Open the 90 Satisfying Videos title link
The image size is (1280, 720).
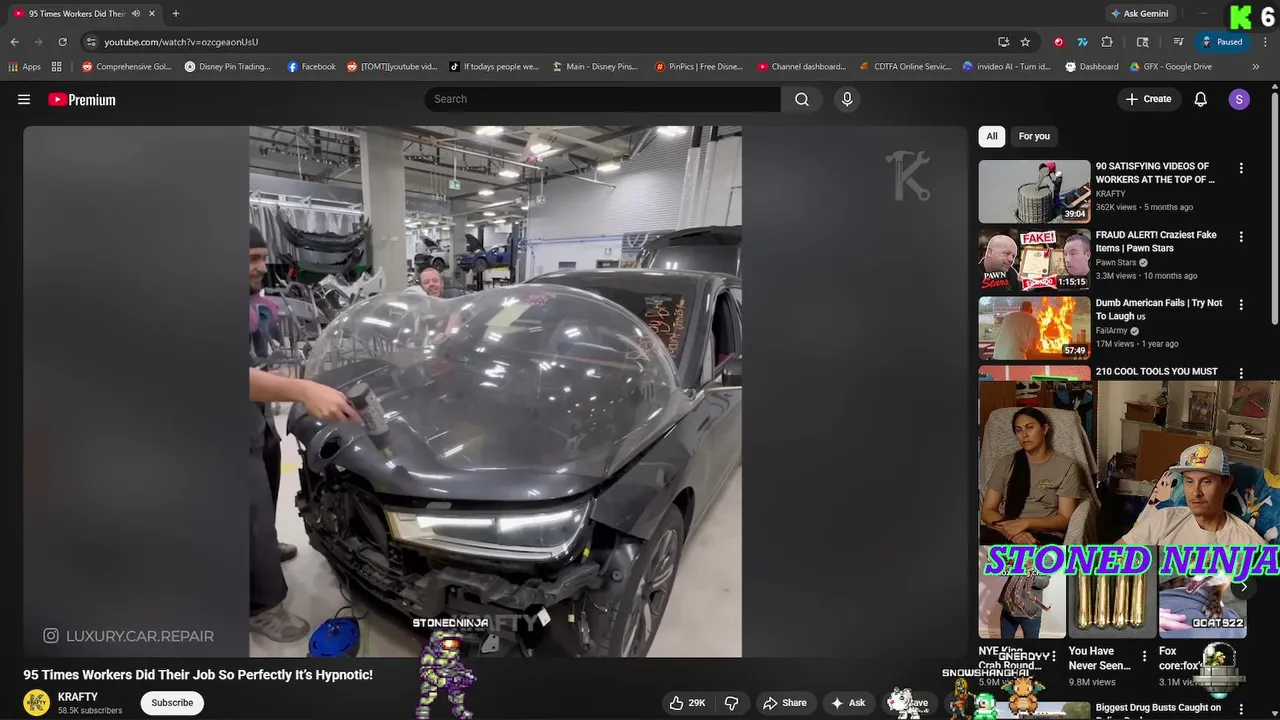[x=1155, y=173]
